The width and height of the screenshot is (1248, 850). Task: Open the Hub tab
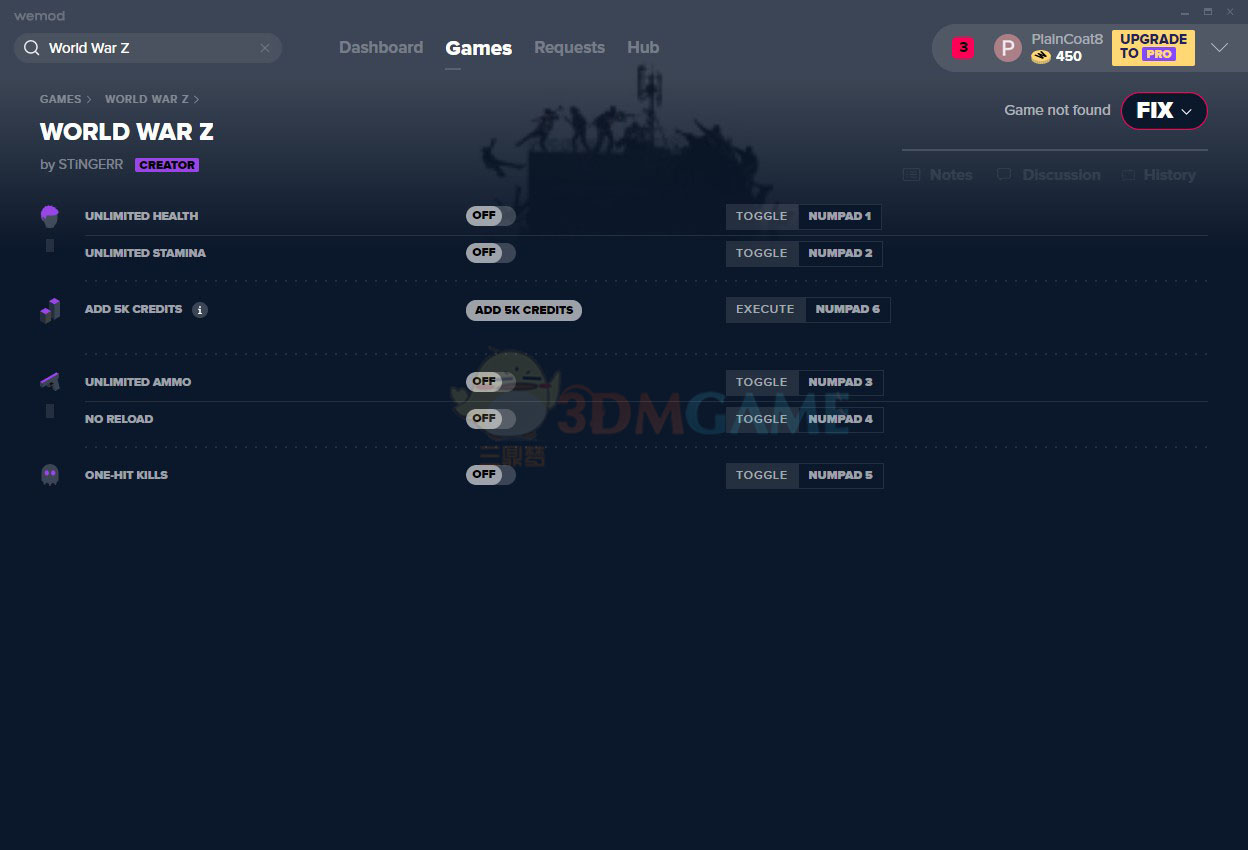(643, 48)
